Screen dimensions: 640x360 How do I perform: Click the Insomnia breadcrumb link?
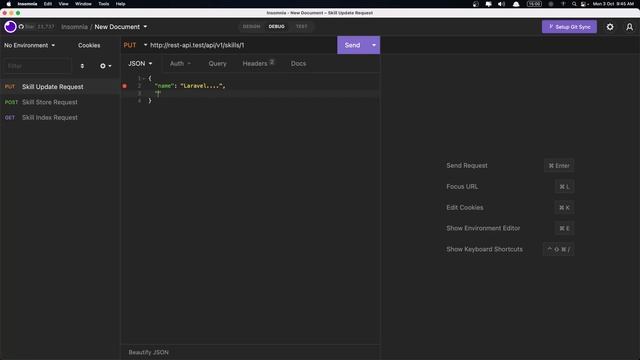pos(74,27)
